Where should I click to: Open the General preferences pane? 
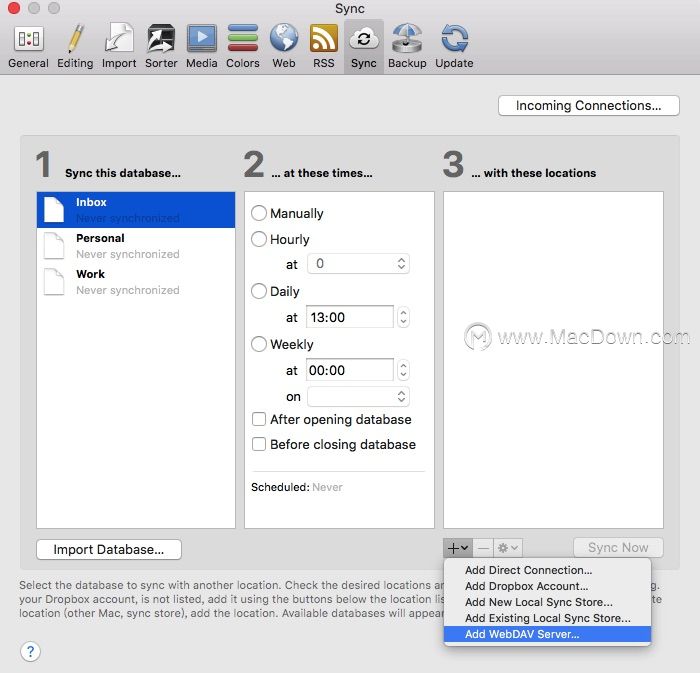[29, 46]
